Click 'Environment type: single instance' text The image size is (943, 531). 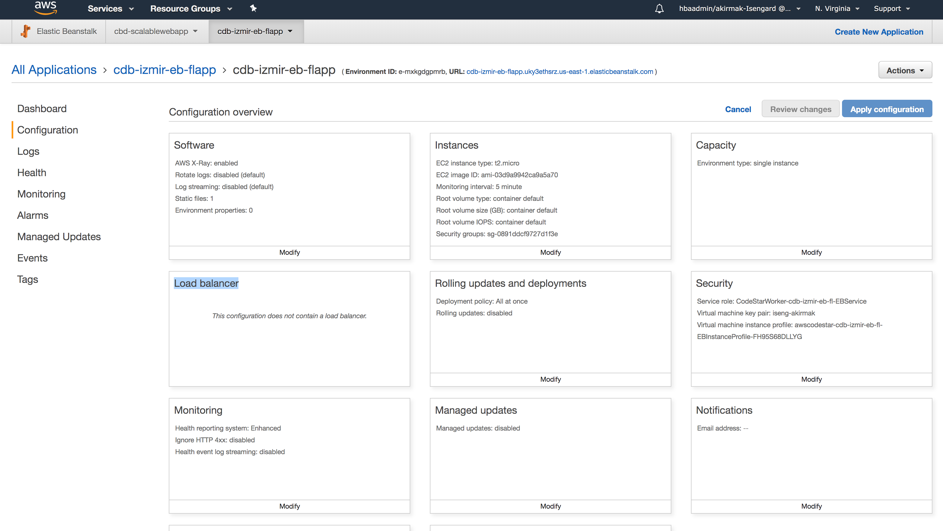748,163
